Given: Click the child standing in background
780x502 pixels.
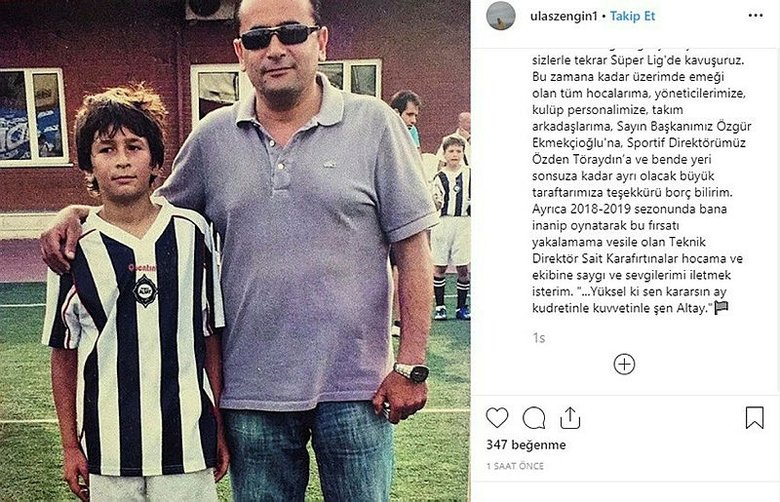Looking at the screenshot, I should pyautogui.click(x=451, y=226).
